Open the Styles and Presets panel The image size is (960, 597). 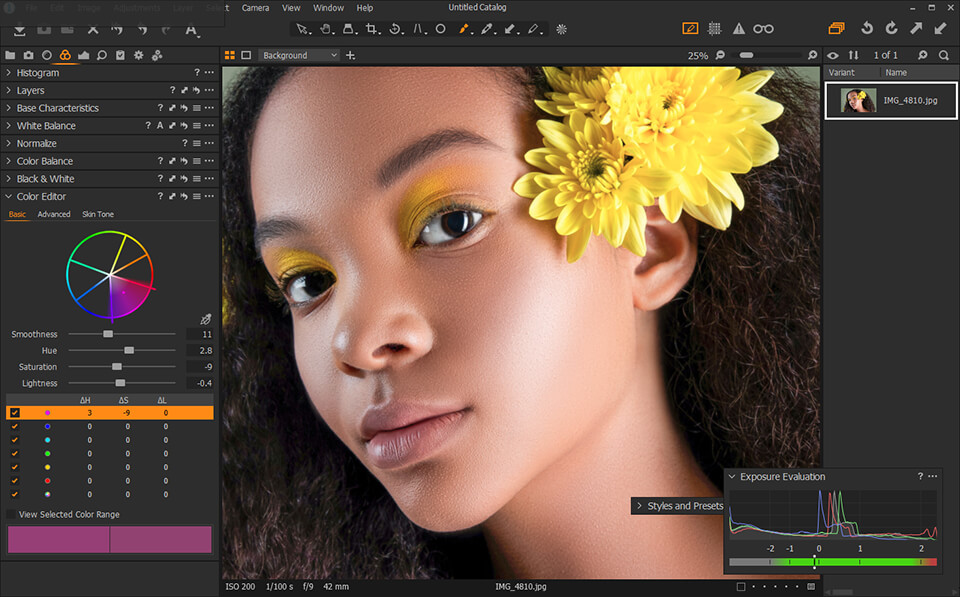tap(678, 506)
